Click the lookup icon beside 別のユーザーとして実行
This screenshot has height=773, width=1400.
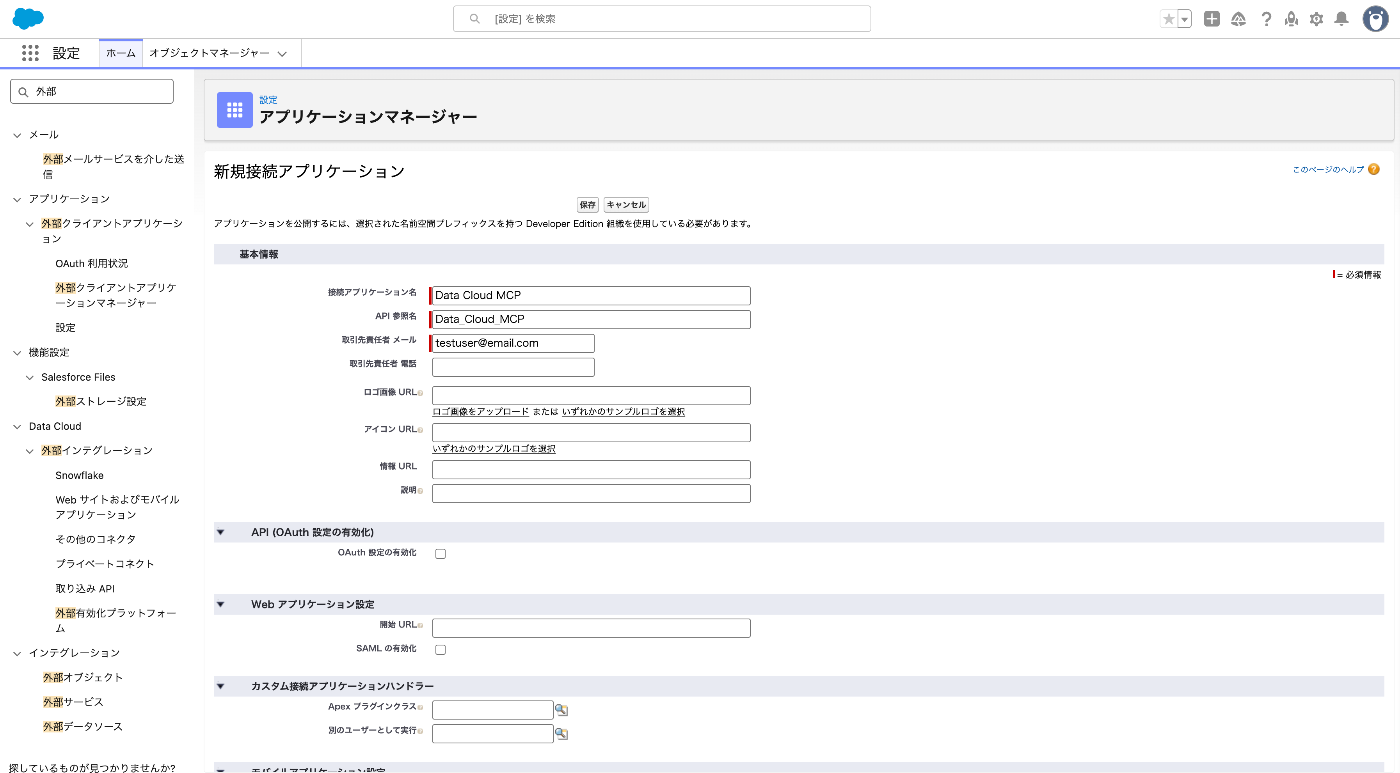point(561,733)
